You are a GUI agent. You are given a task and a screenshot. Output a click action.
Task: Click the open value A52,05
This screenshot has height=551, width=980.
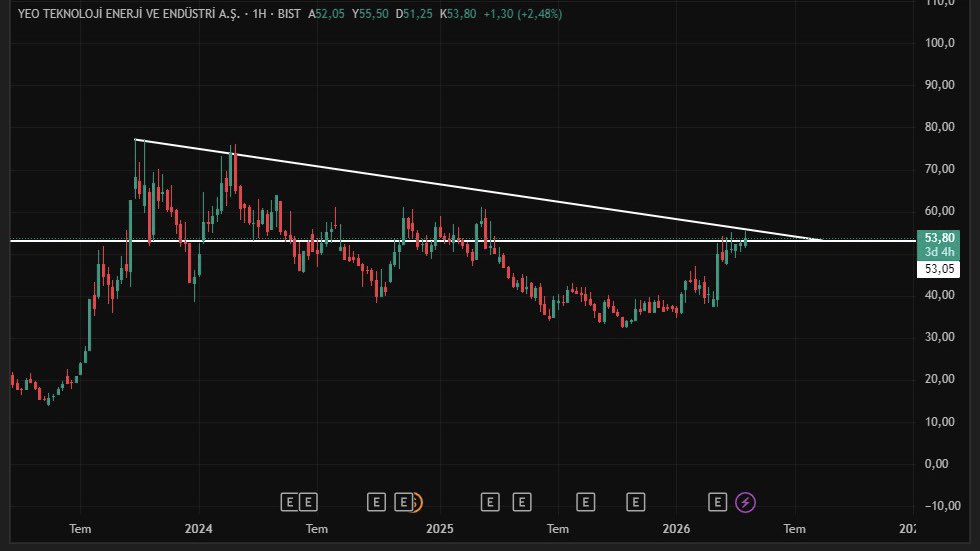(x=326, y=14)
